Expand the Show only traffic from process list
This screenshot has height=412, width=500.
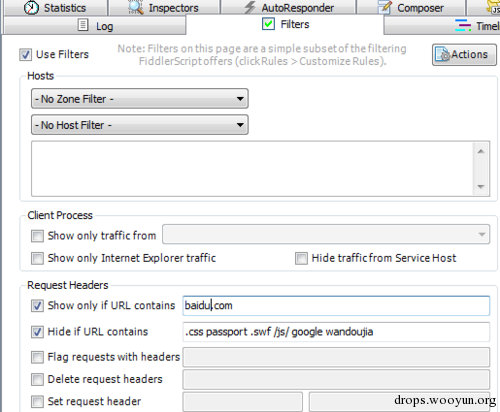482,234
